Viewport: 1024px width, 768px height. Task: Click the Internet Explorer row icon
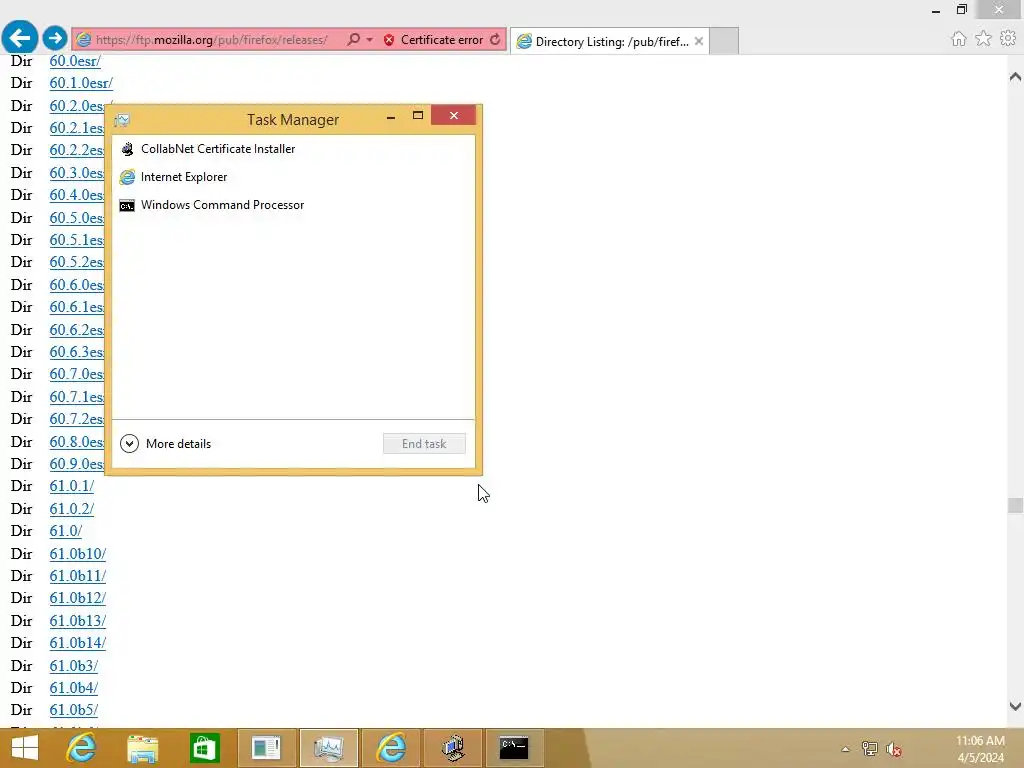pyautogui.click(x=127, y=177)
